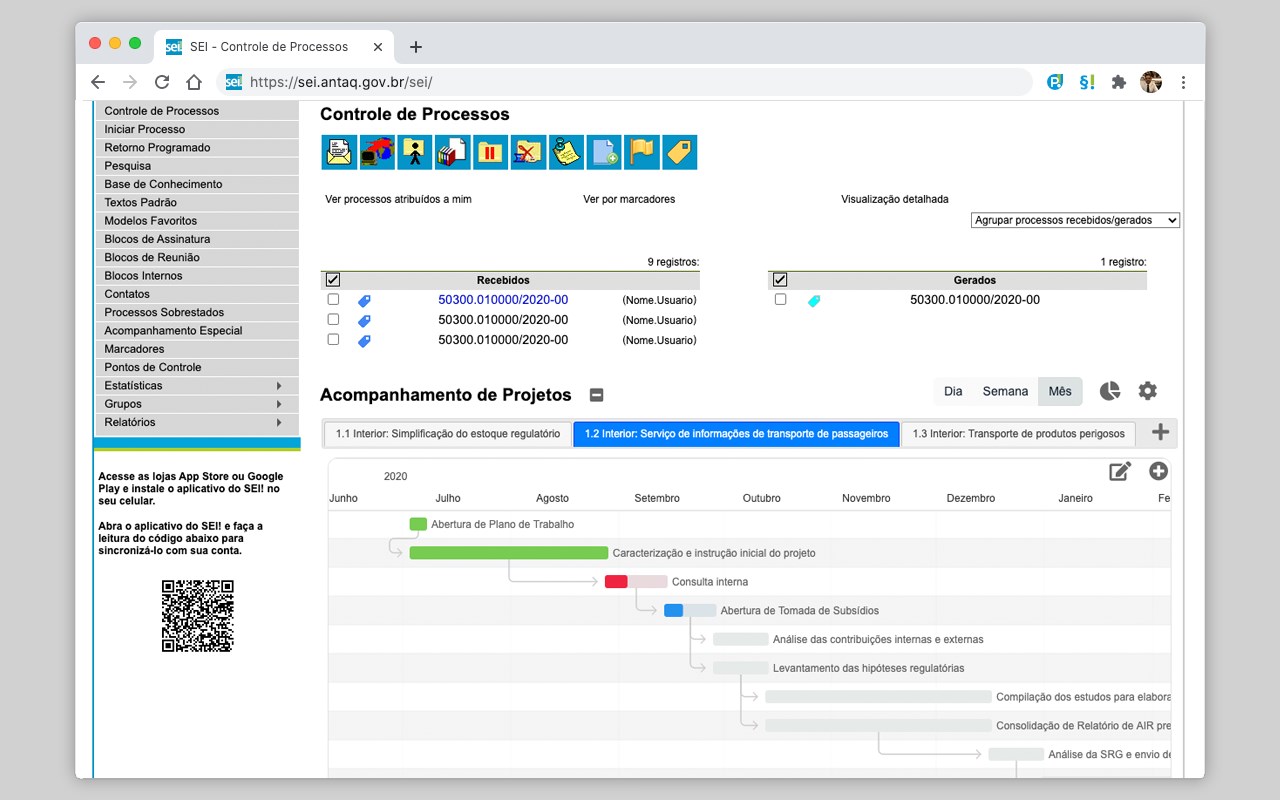
Task: Click Ver processos atribuídos a mim link
Action: tap(398, 199)
